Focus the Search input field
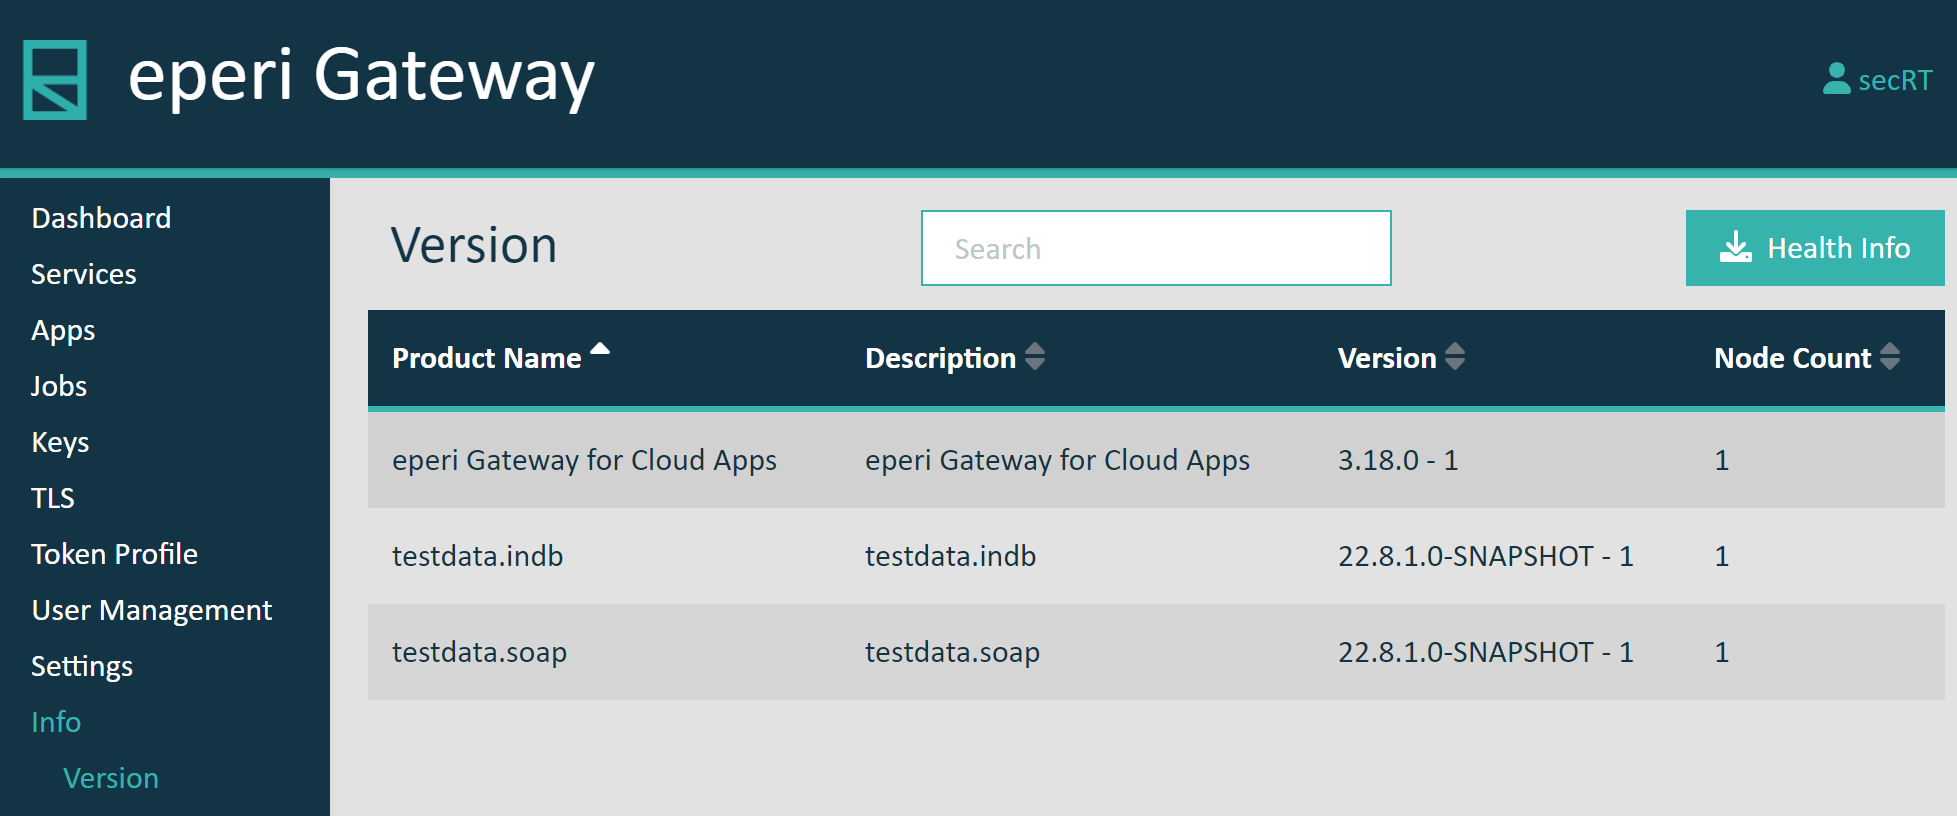Viewport: 1957px width, 816px height. click(1156, 248)
